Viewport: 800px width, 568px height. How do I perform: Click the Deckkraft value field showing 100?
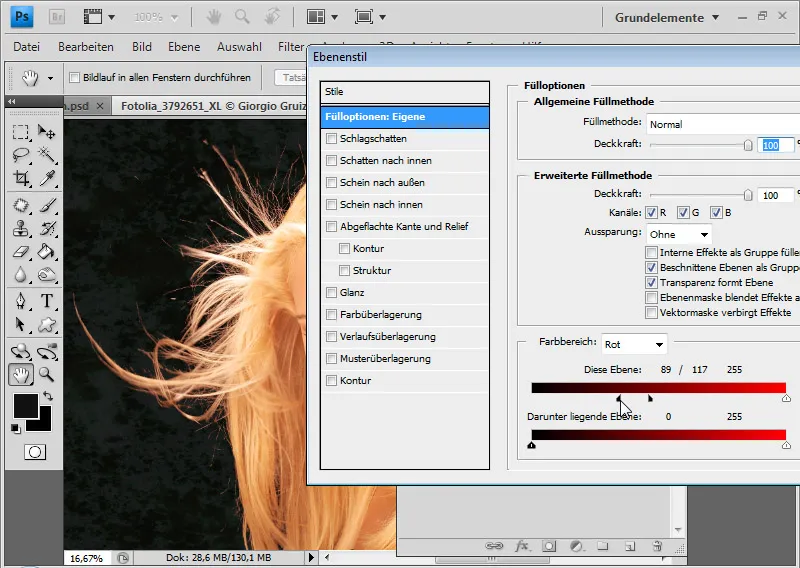pos(775,145)
